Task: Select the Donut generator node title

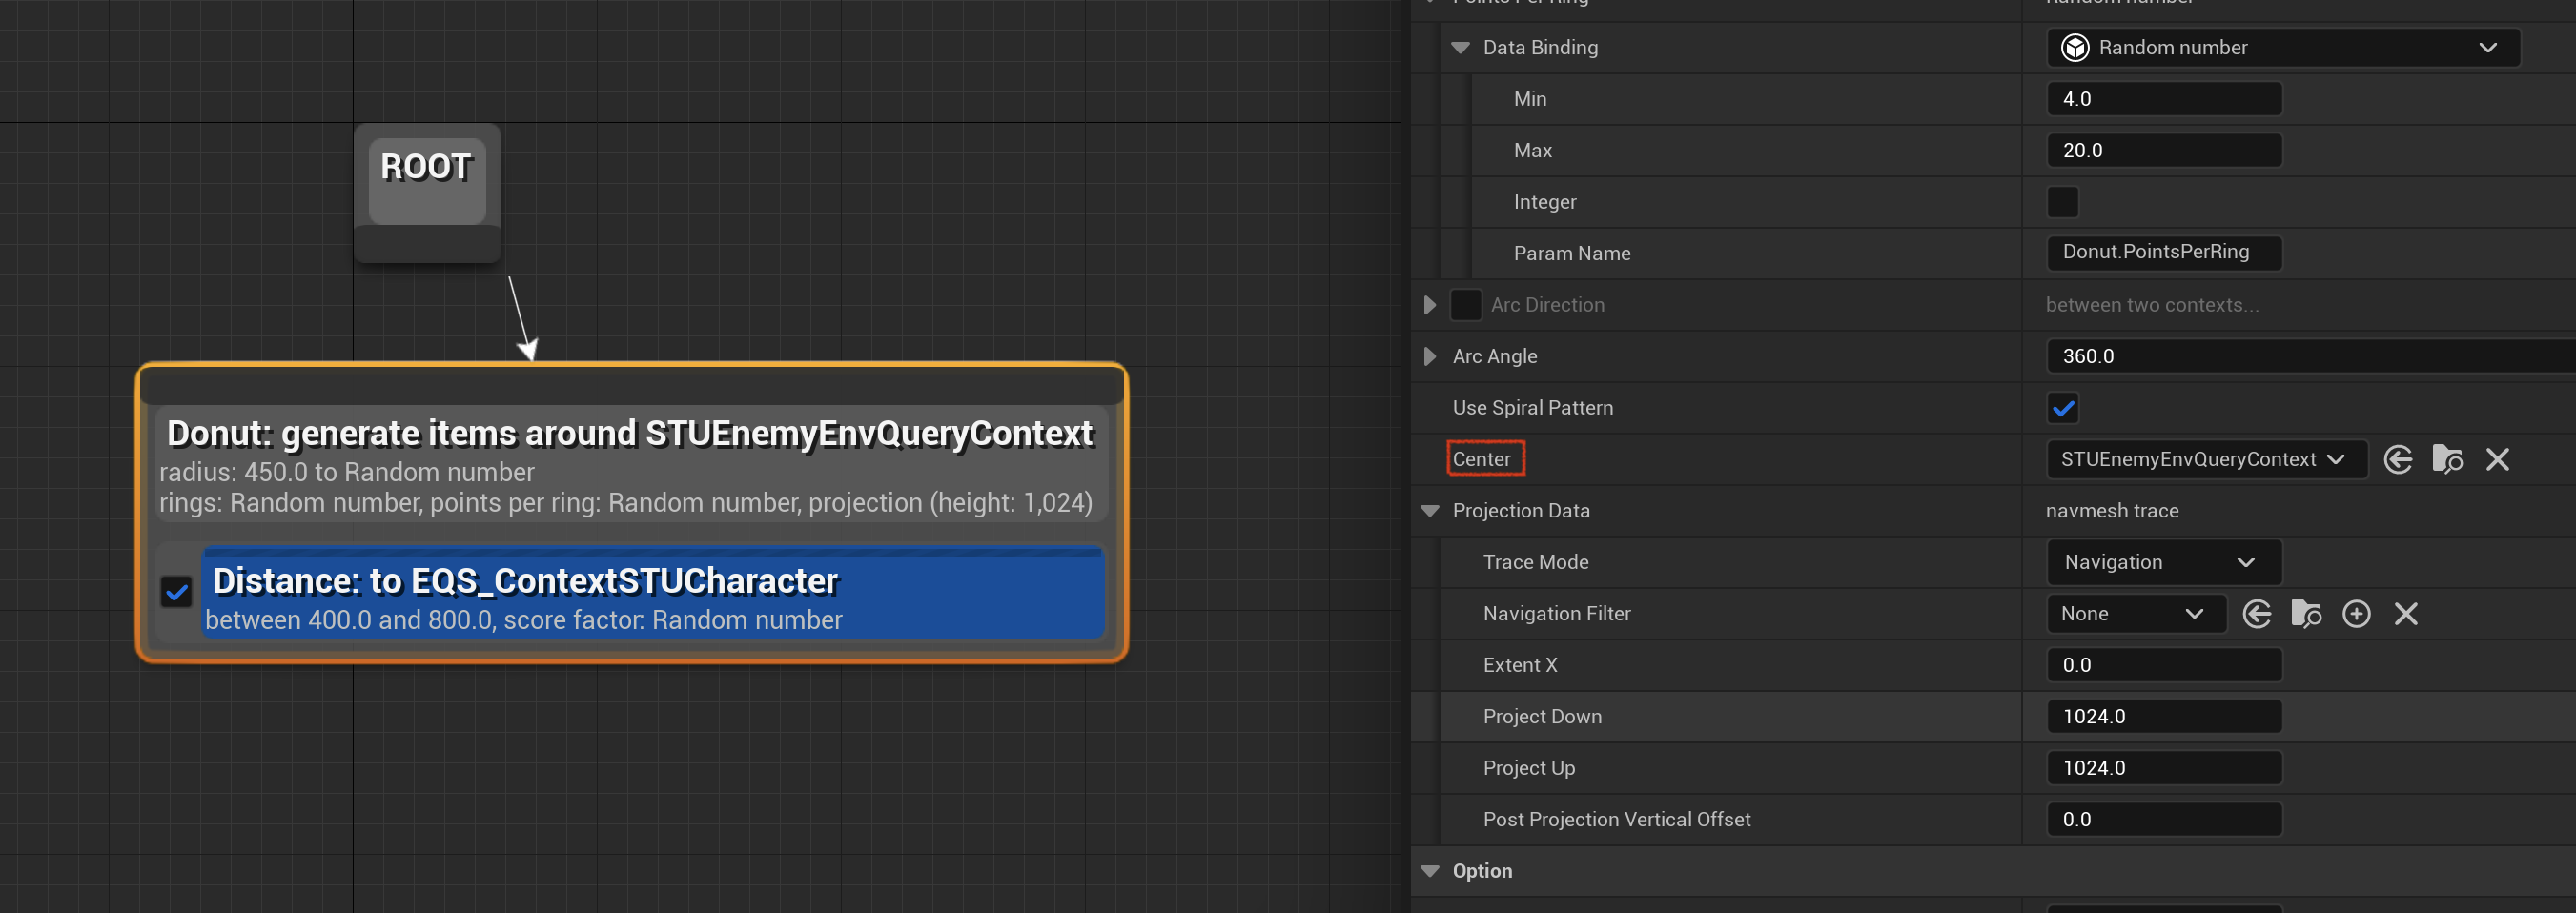Action: pyautogui.click(x=630, y=433)
